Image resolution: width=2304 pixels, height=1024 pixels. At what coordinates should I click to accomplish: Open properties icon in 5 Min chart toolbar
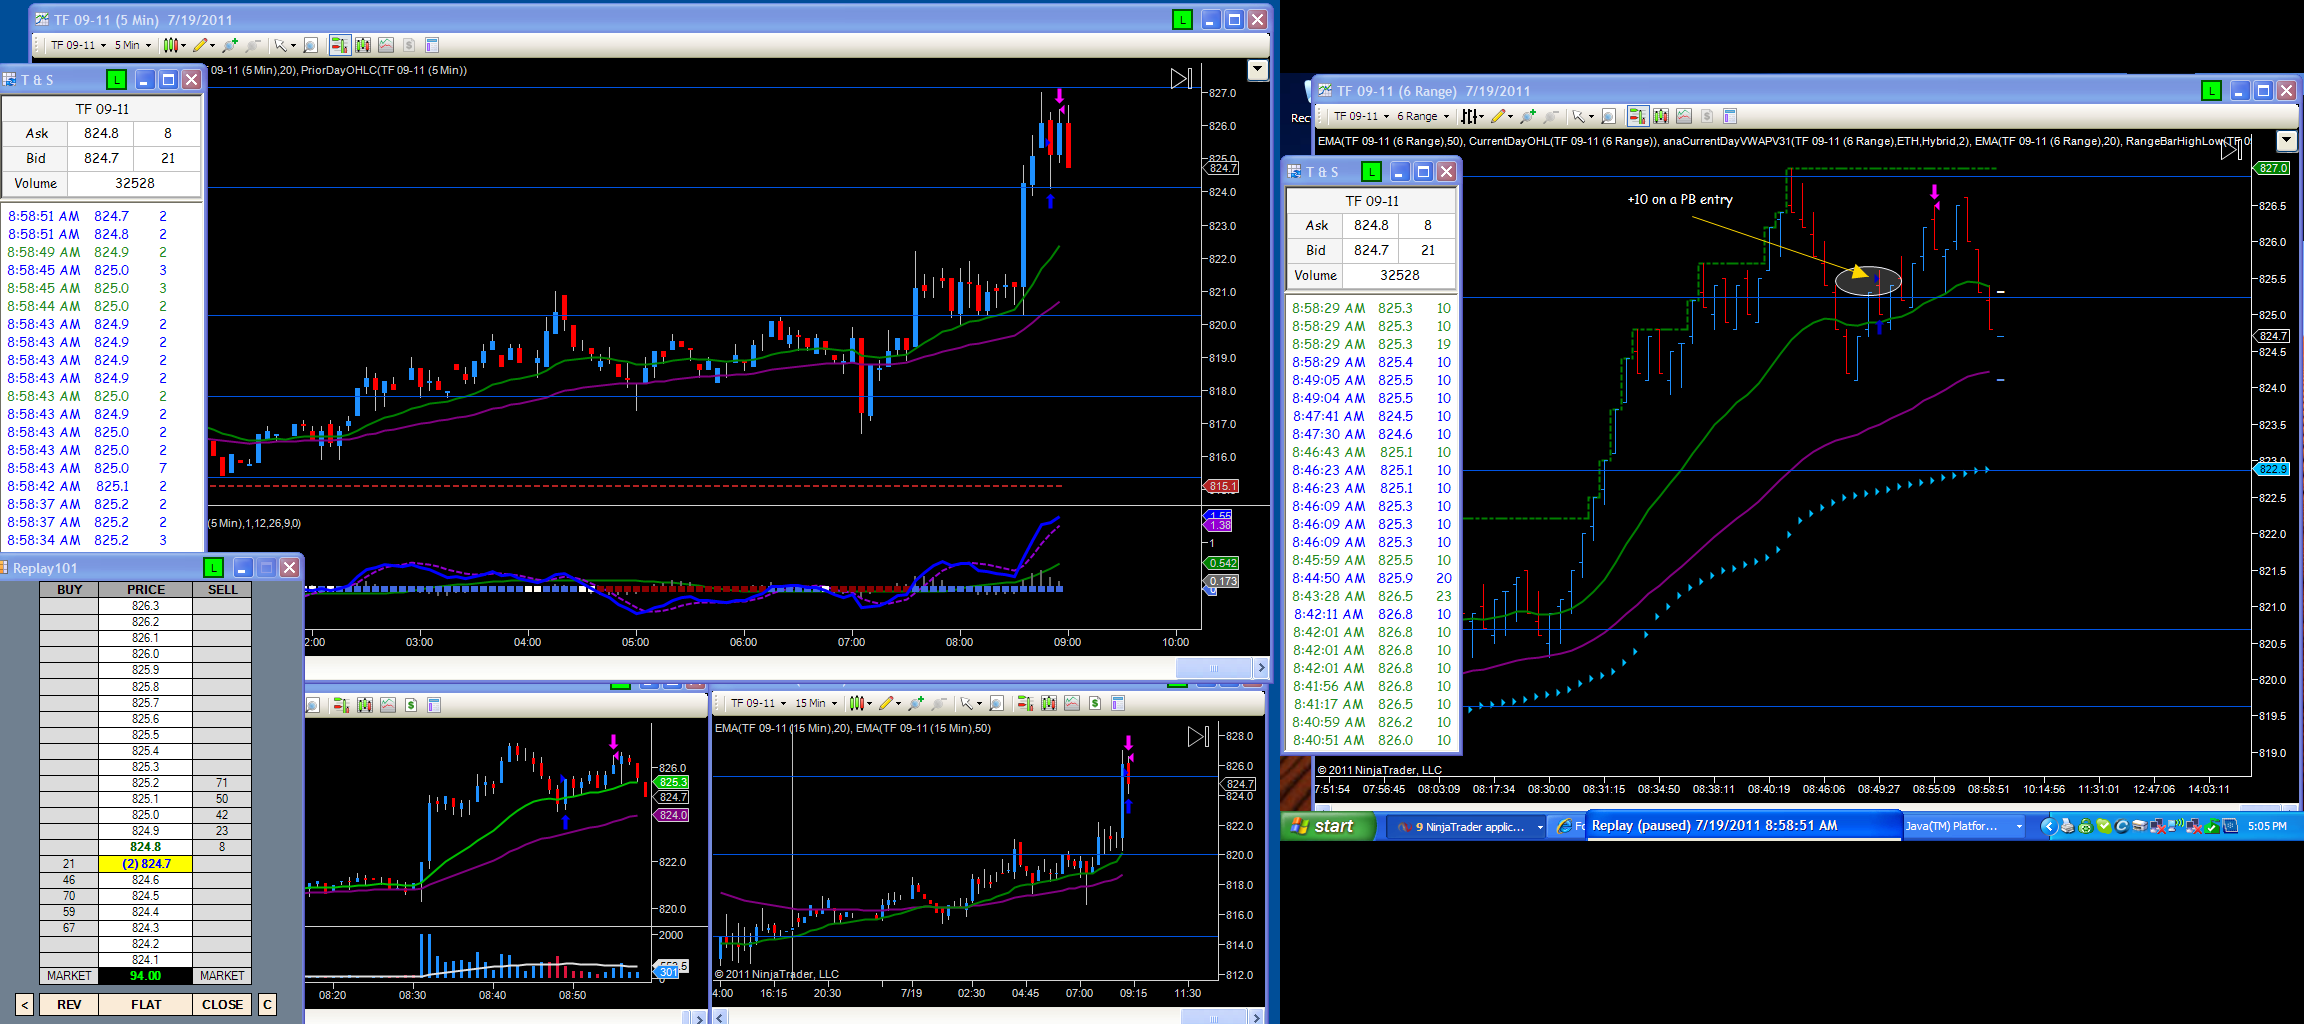(x=432, y=45)
